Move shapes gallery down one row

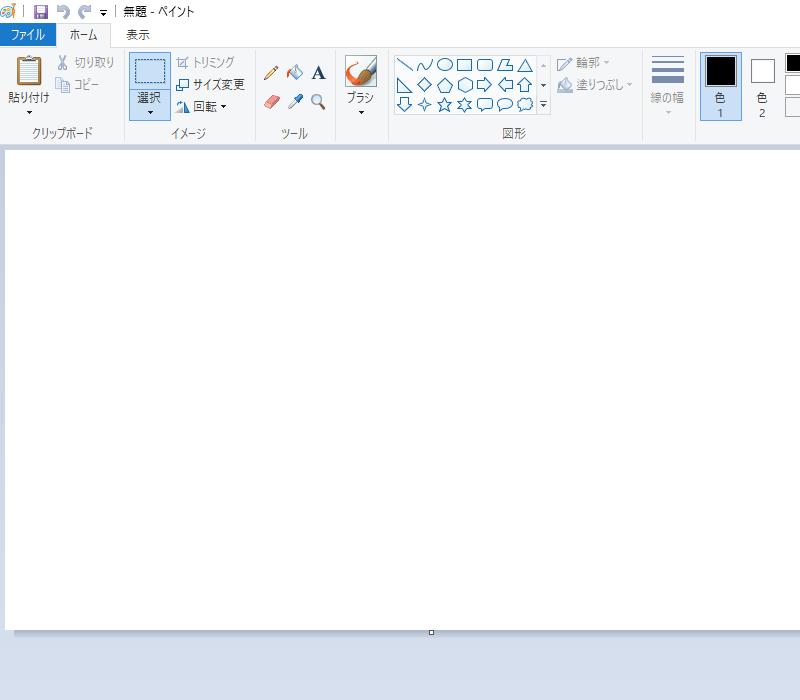click(x=543, y=85)
